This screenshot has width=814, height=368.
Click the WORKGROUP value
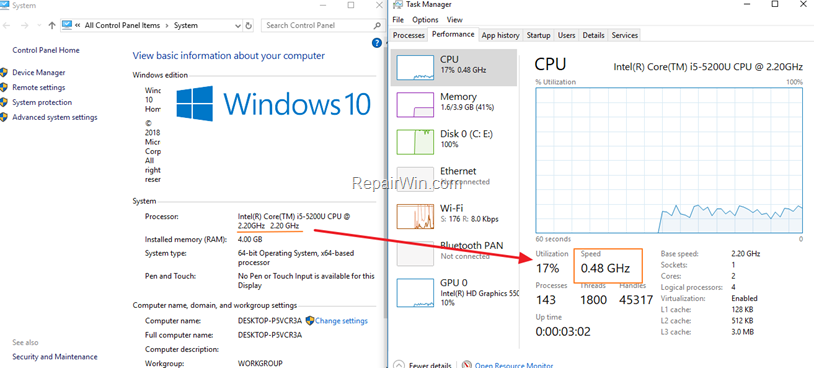pyautogui.click(x=260, y=363)
